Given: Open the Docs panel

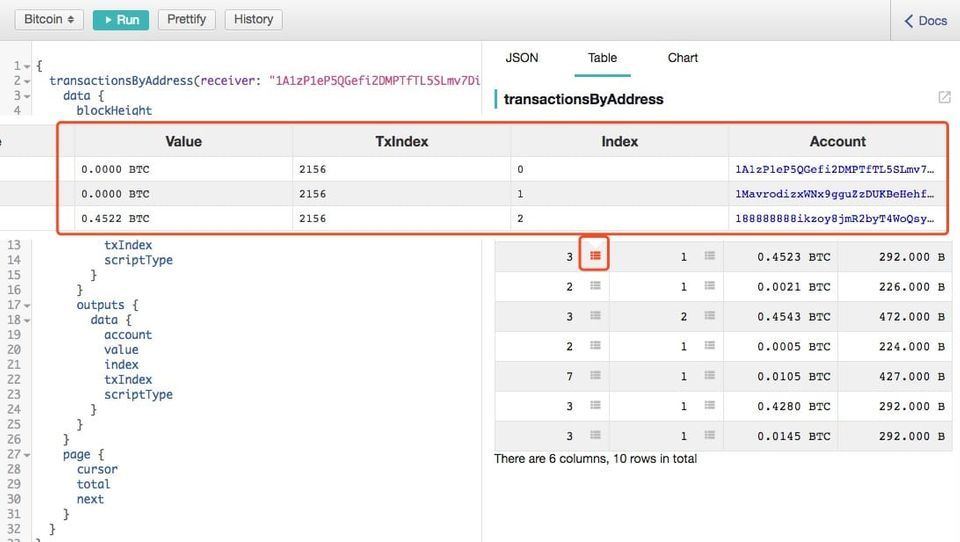Looking at the screenshot, I should (x=925, y=20).
